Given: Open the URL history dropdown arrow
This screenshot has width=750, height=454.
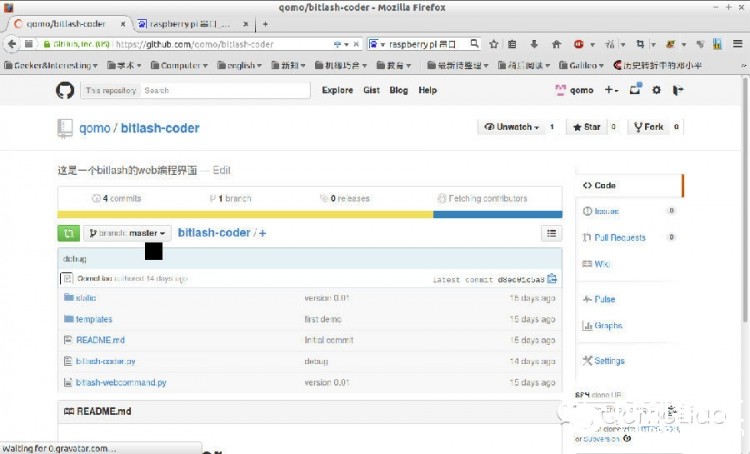Looking at the screenshot, I should tap(346, 44).
